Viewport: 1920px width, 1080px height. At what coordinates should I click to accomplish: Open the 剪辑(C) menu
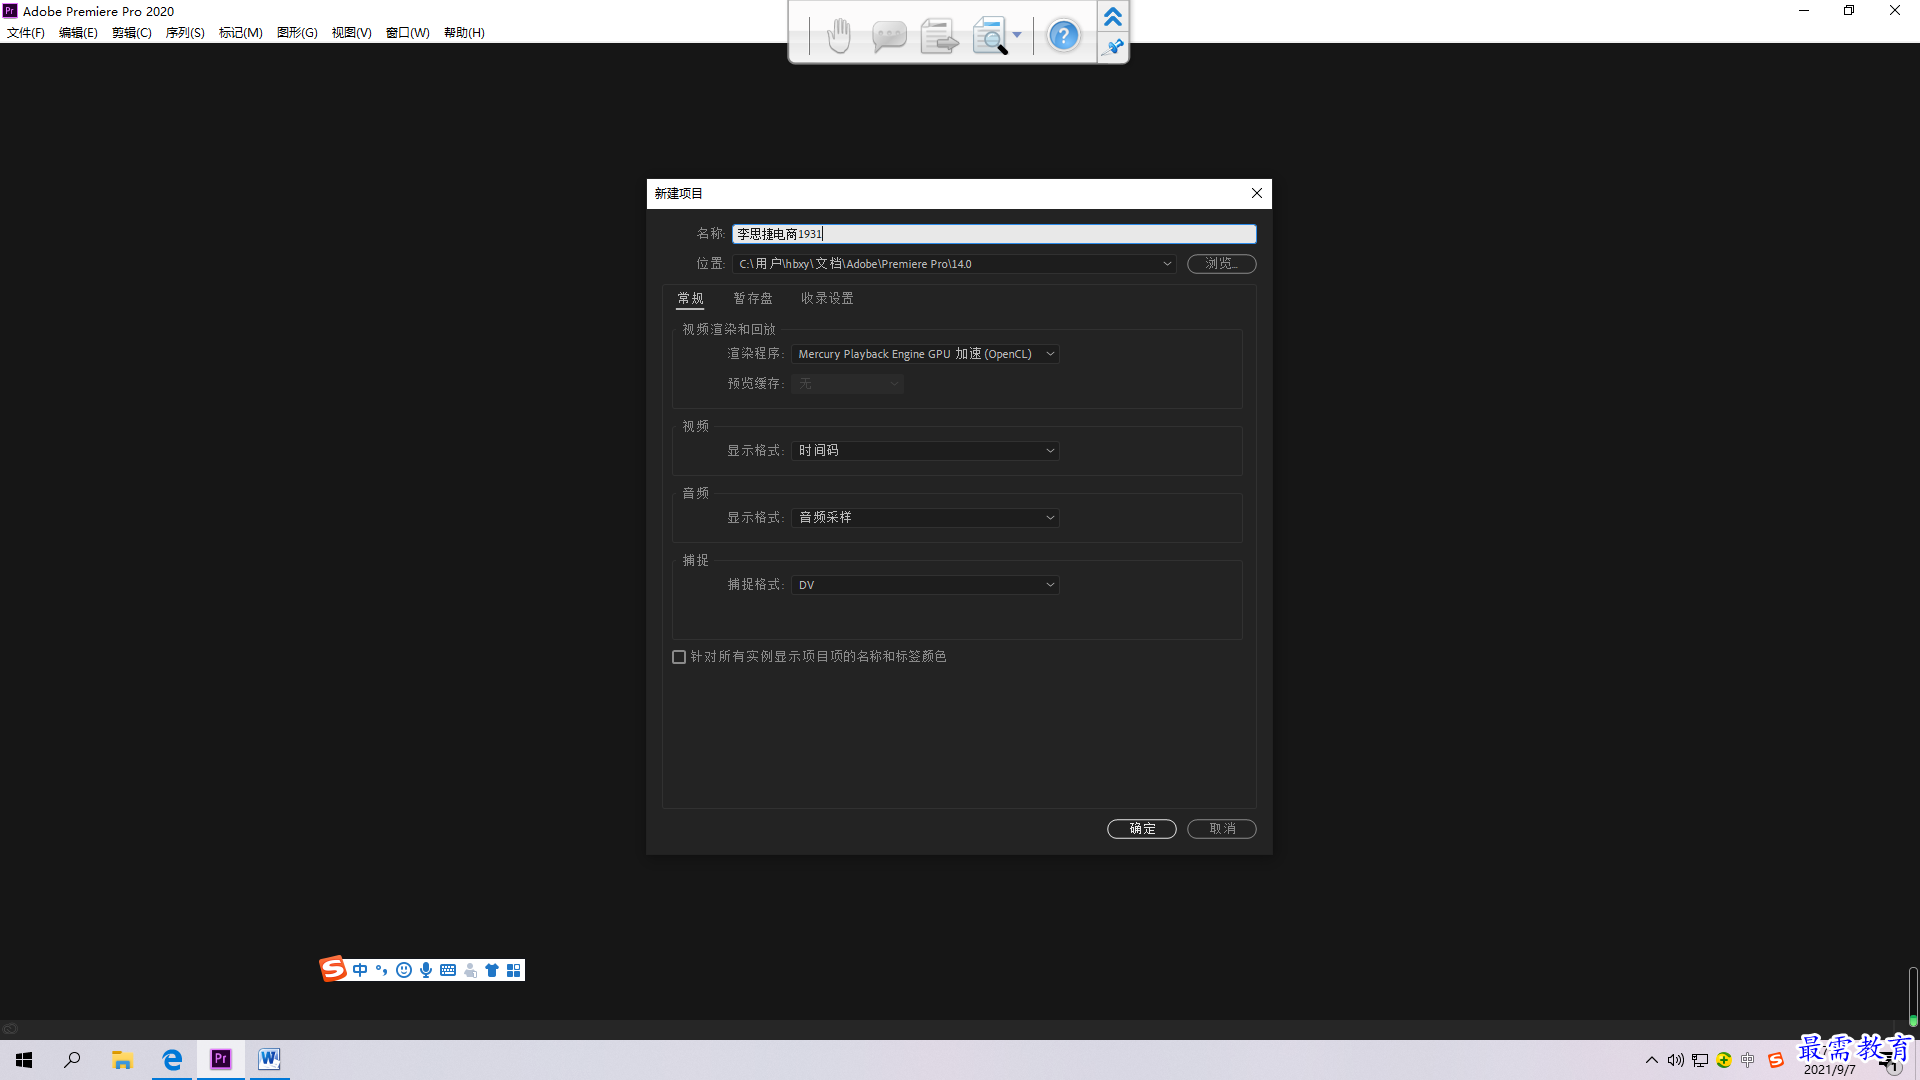coord(131,33)
